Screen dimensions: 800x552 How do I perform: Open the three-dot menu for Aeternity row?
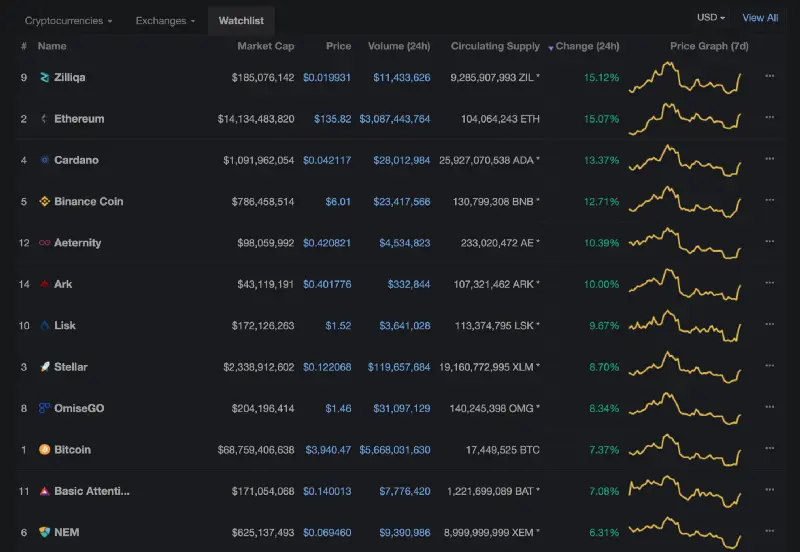coord(769,241)
